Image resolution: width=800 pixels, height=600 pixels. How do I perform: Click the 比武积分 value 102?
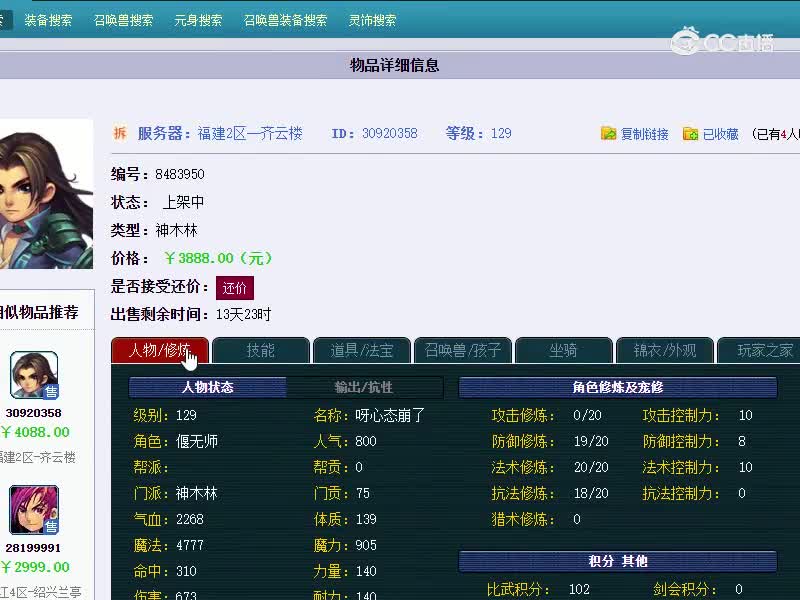579,589
